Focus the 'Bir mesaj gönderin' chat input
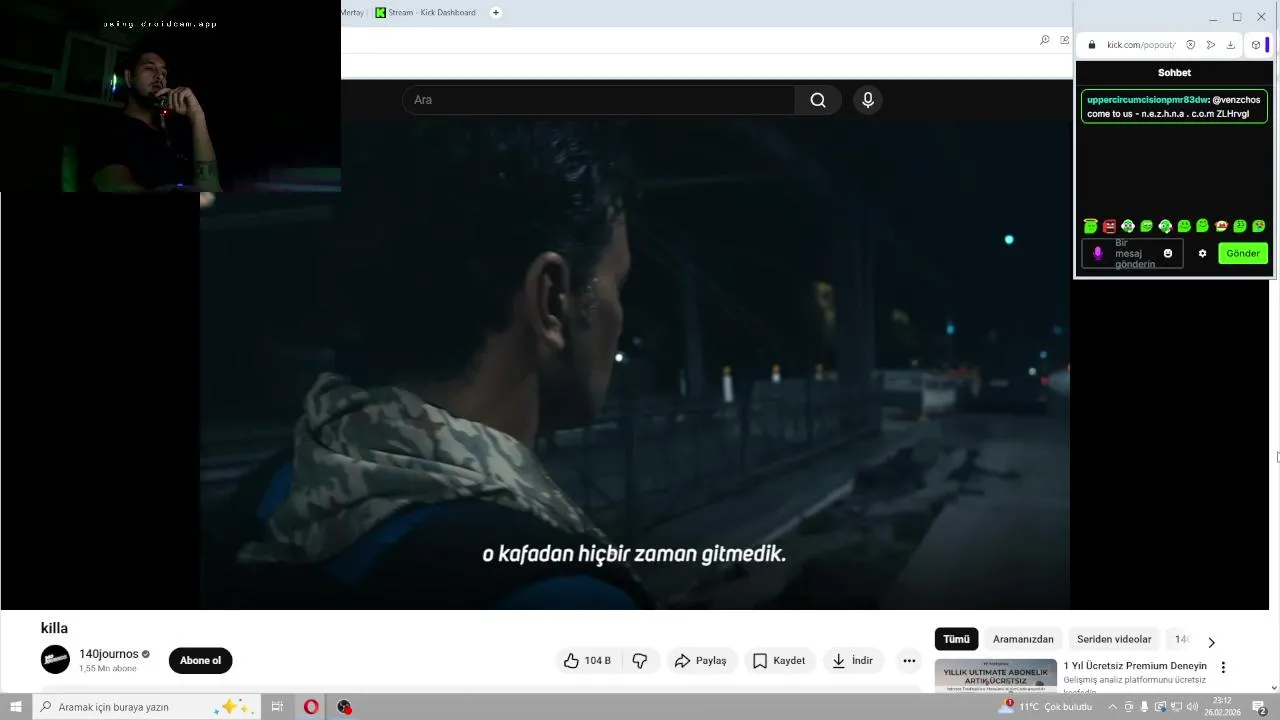The height and width of the screenshot is (720, 1280). [1132, 254]
